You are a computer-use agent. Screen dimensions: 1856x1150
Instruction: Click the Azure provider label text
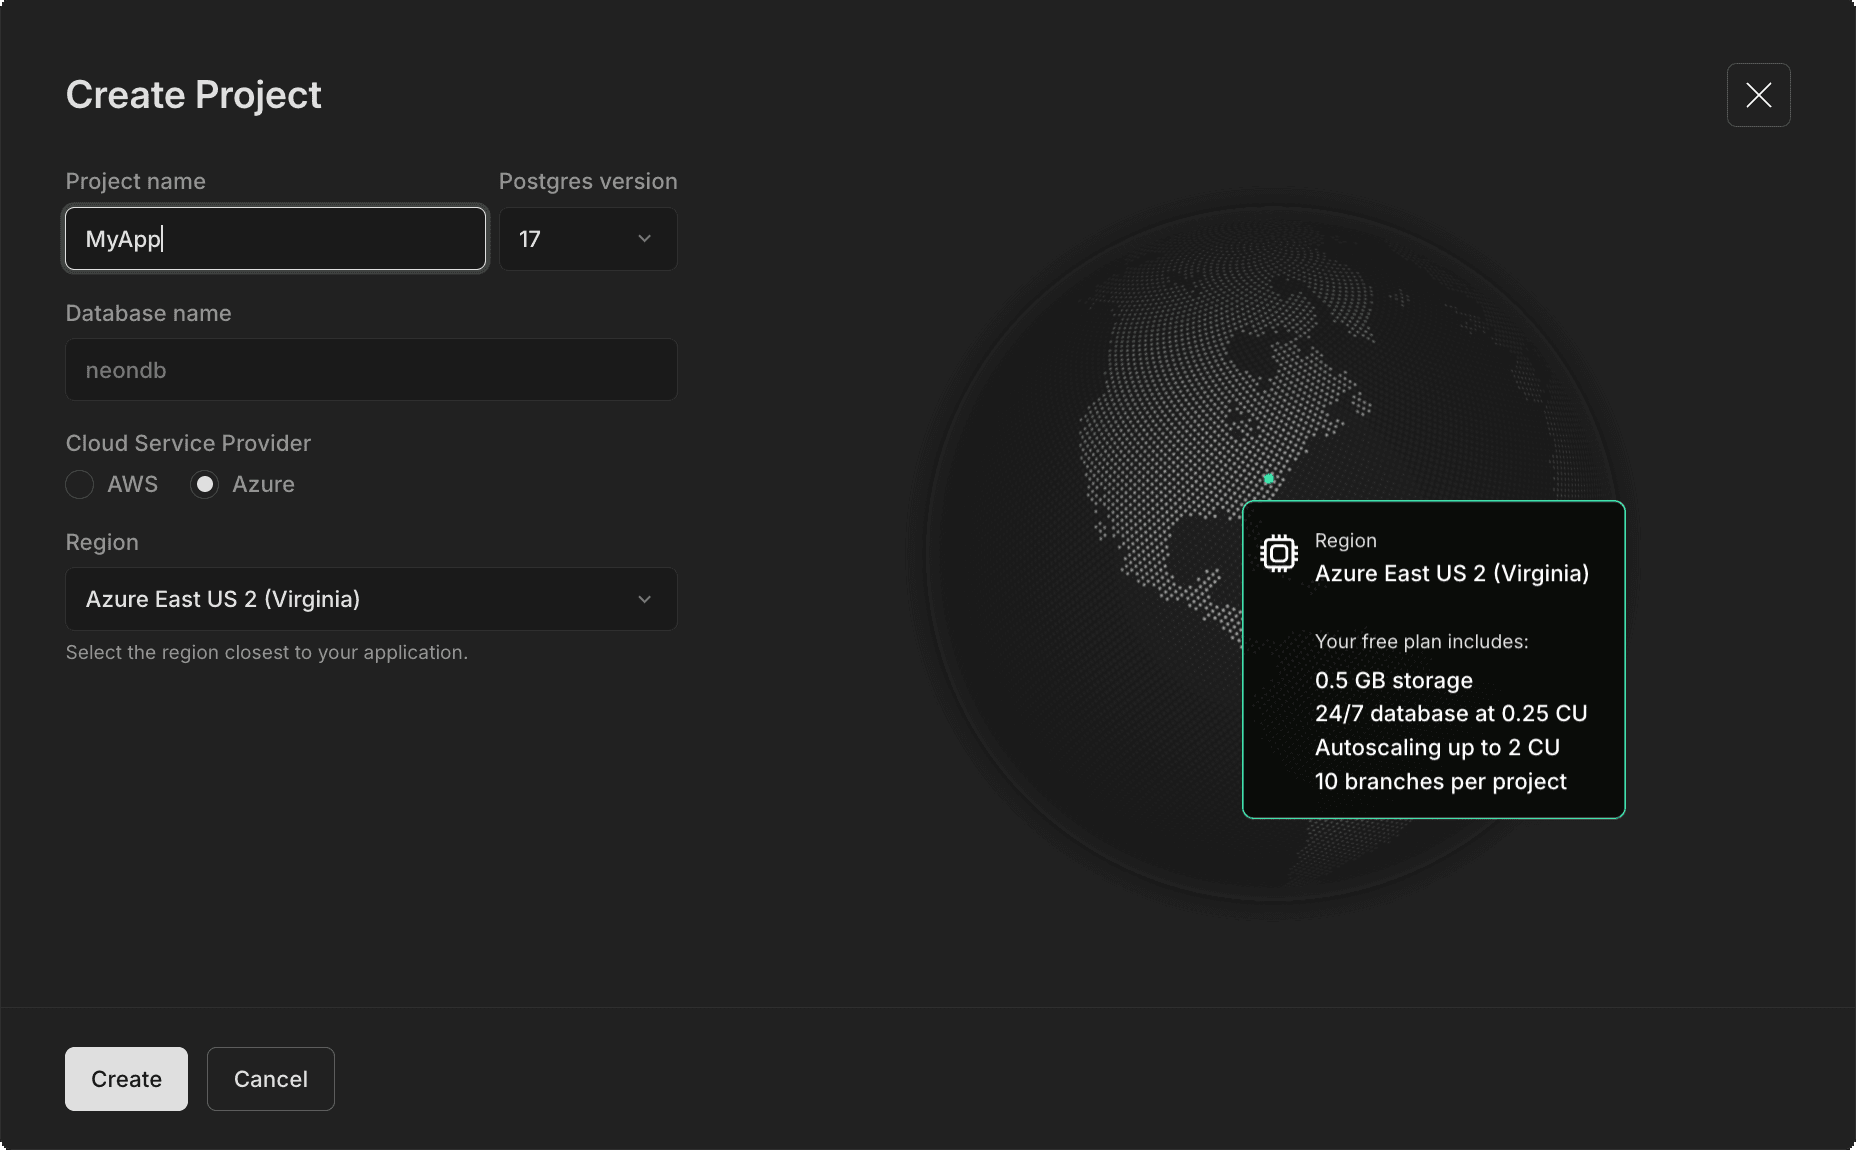point(263,485)
